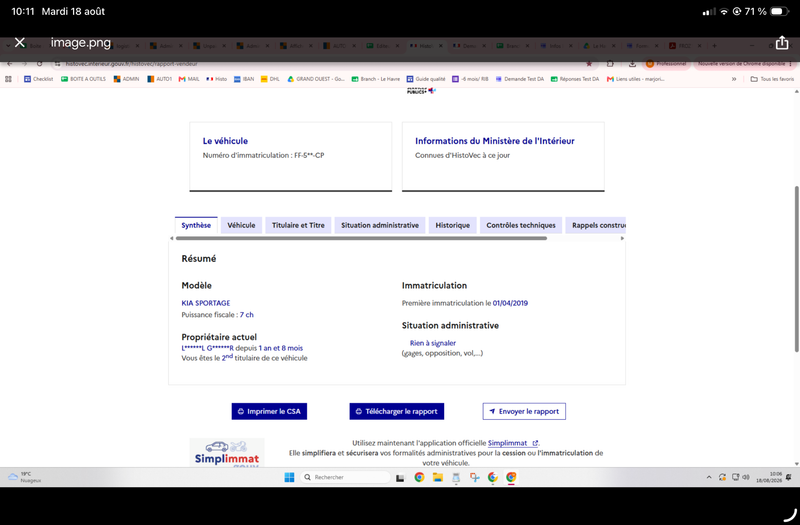Open the BOITE A OUTILS bookmark
The width and height of the screenshot is (800, 525).
pos(83,79)
